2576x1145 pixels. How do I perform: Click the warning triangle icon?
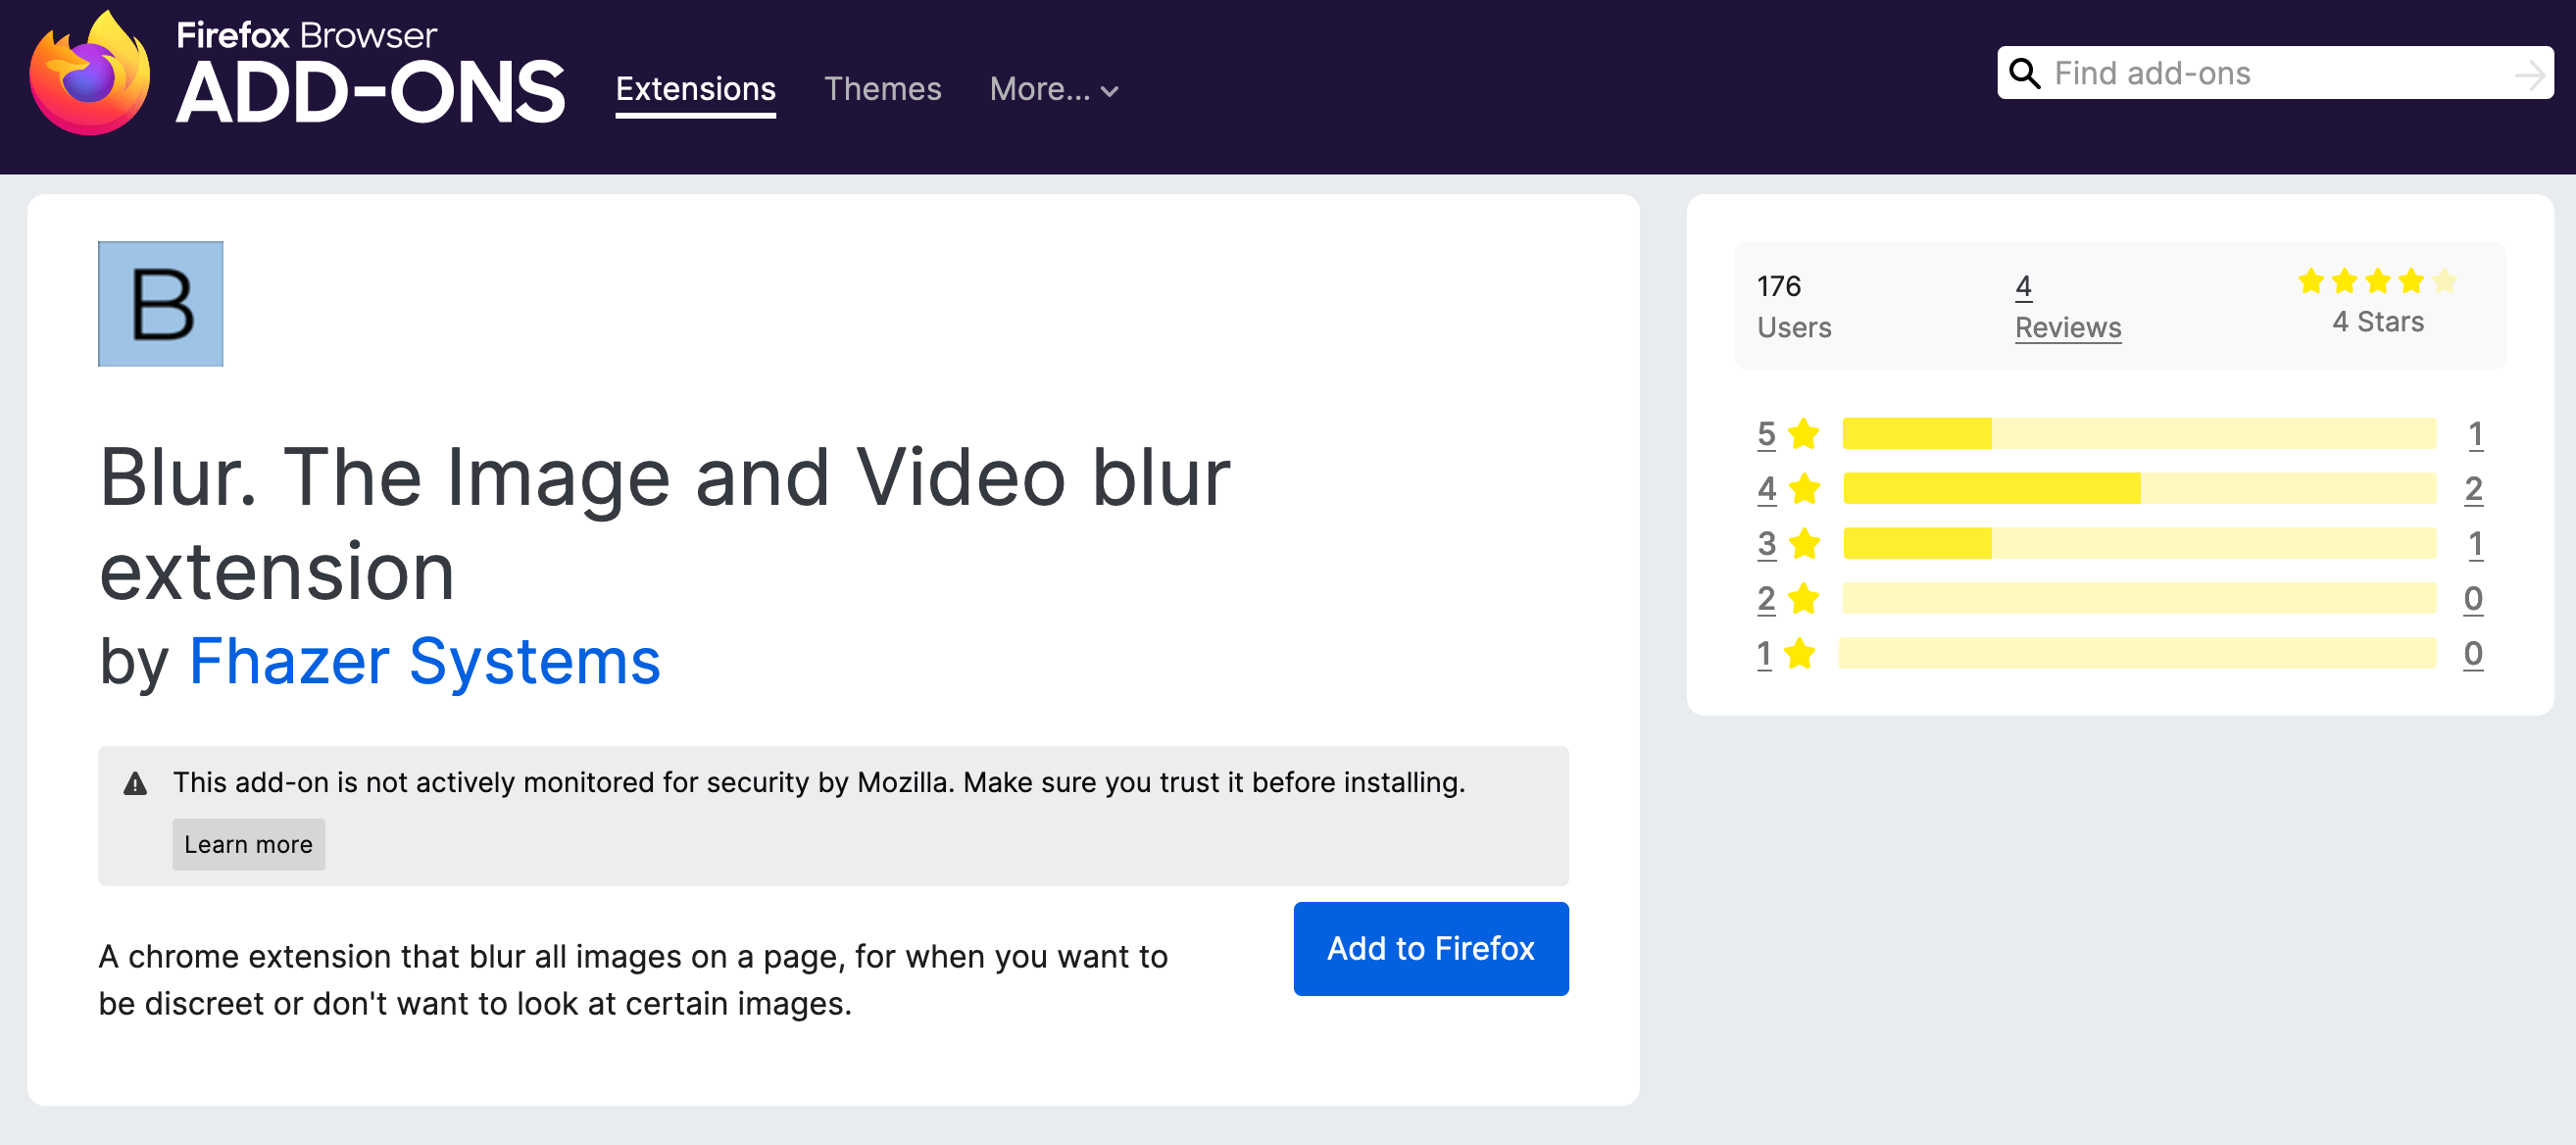coord(135,783)
